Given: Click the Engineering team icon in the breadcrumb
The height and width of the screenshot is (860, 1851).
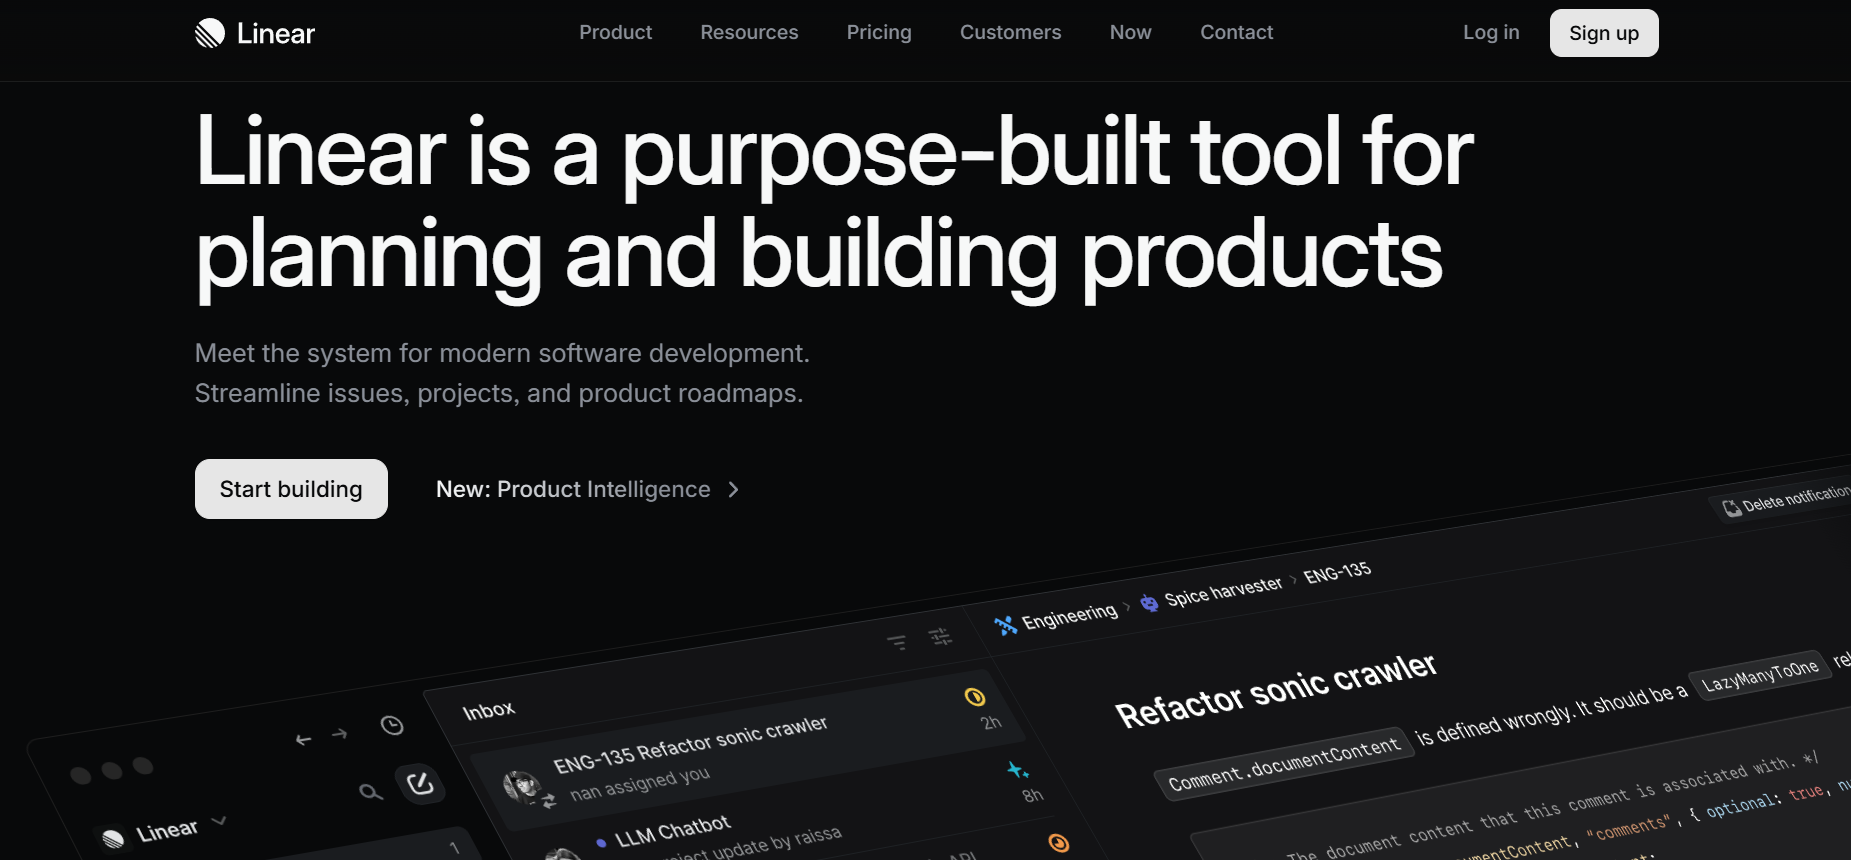Looking at the screenshot, I should (x=1005, y=626).
